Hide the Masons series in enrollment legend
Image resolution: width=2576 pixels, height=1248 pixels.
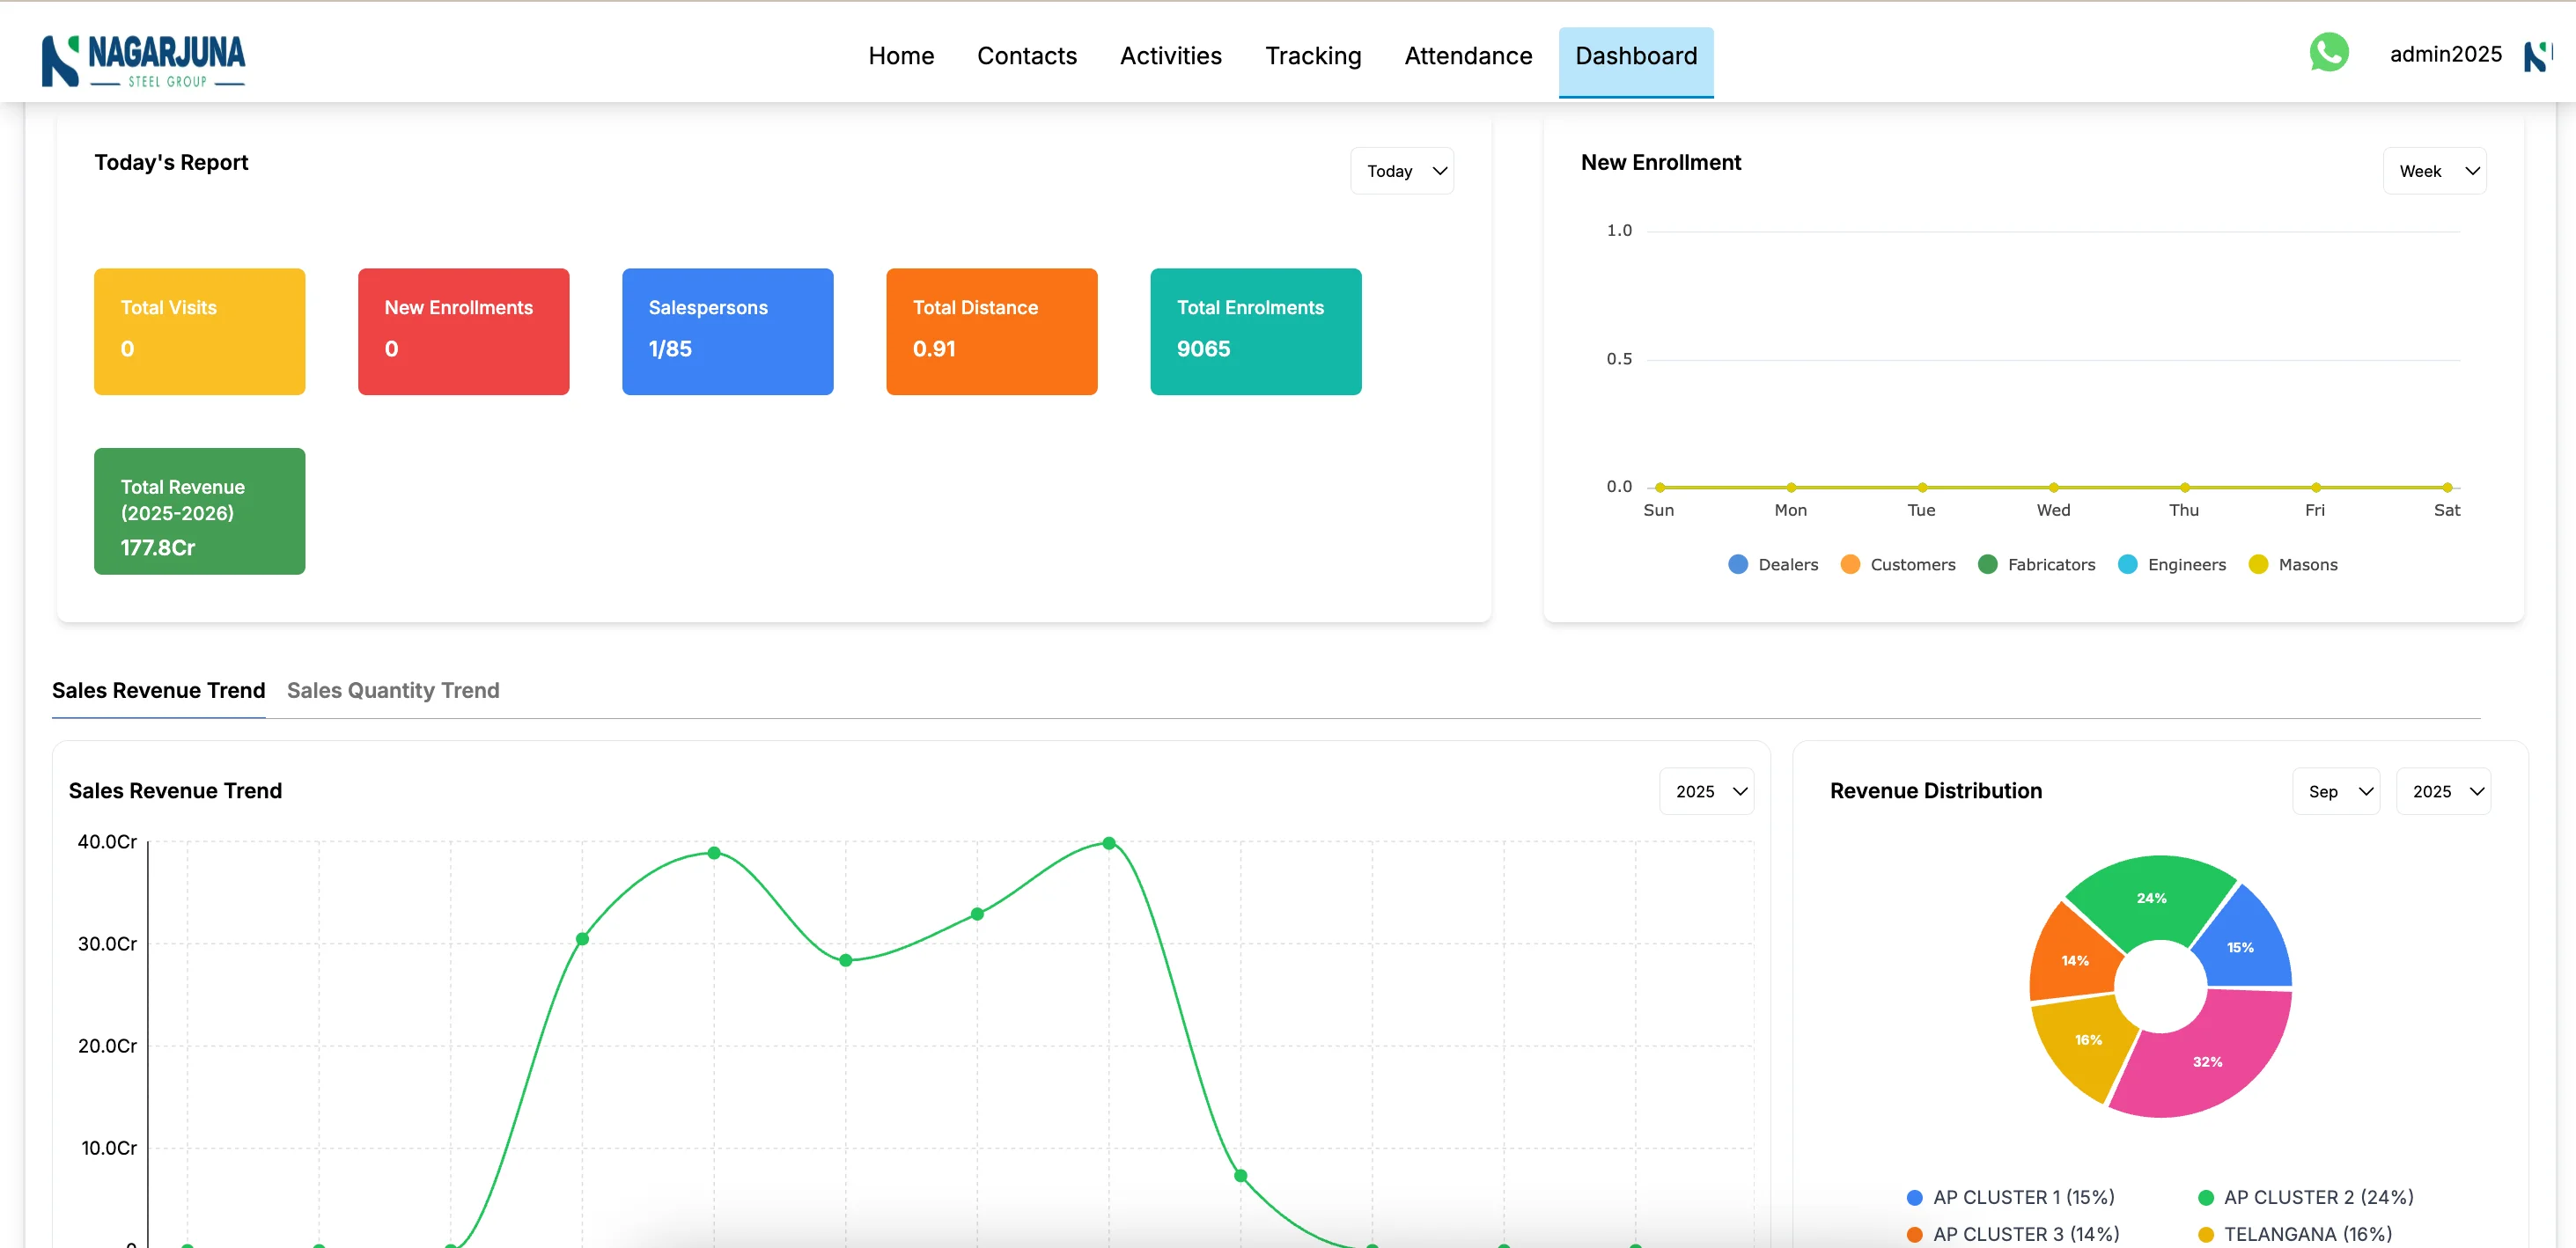point(2295,564)
